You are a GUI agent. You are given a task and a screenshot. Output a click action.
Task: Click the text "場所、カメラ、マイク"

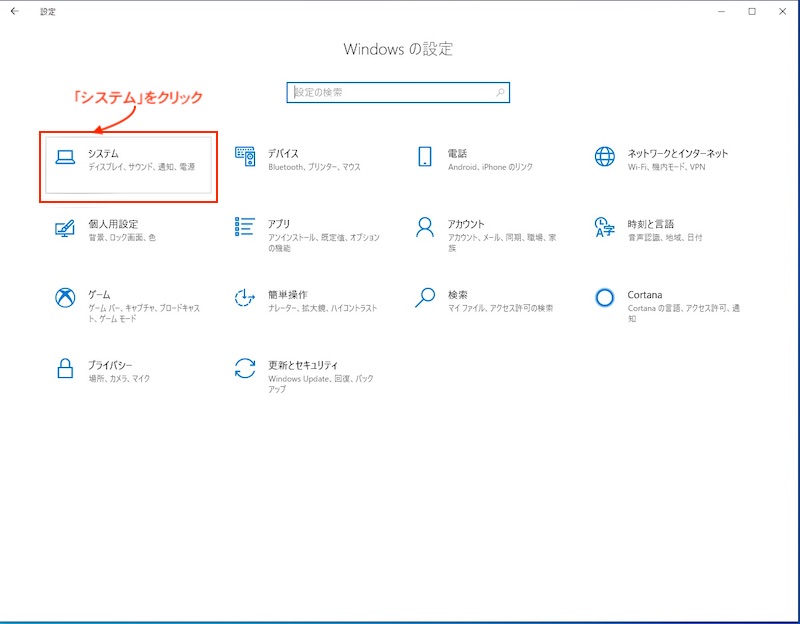tap(119, 378)
